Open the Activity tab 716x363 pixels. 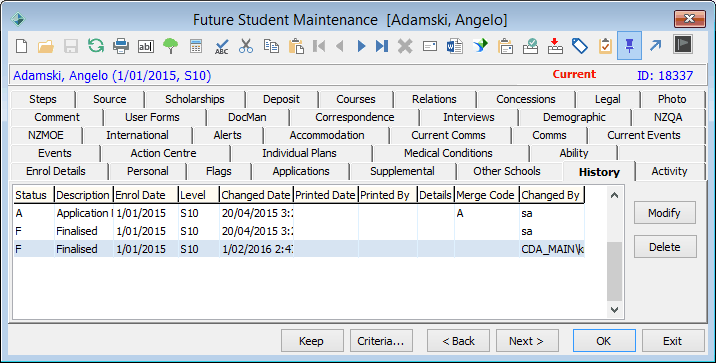tap(669, 171)
